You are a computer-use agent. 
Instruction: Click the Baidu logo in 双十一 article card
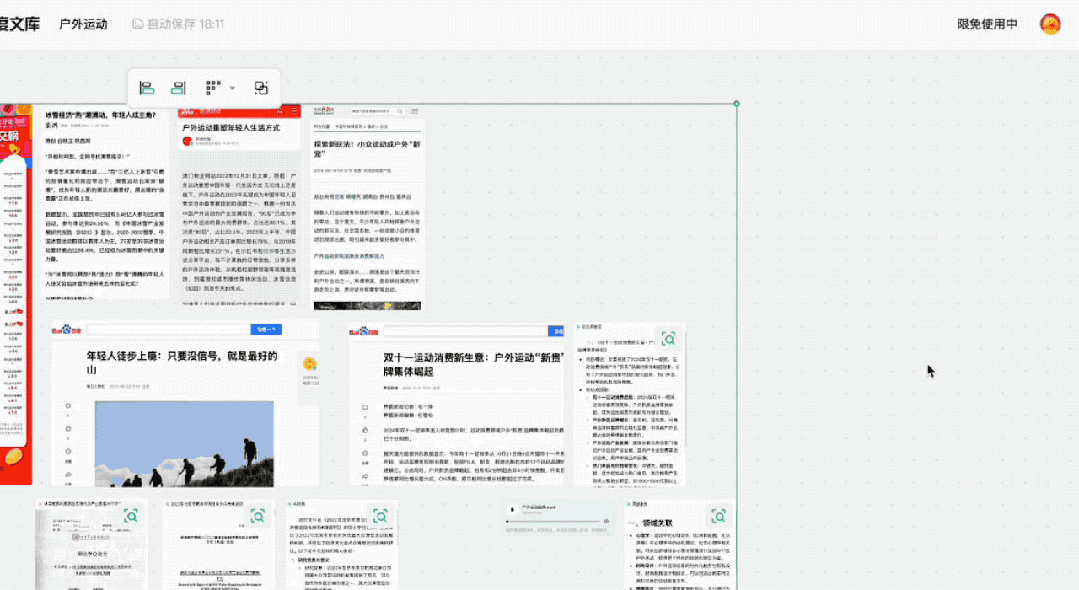363,330
